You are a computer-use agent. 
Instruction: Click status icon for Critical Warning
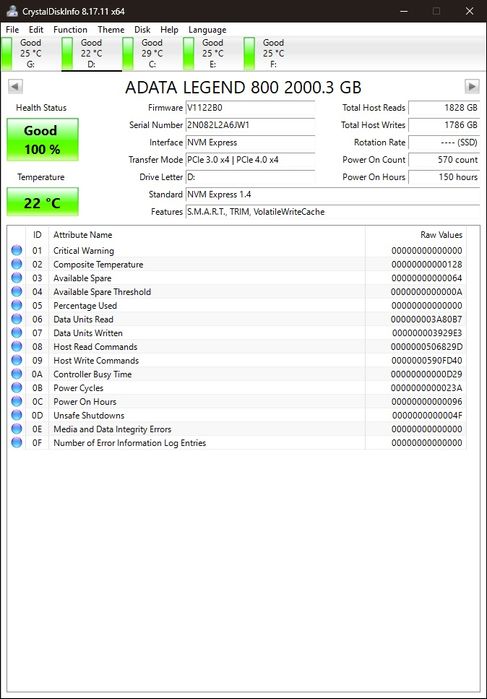pyautogui.click(x=17, y=250)
